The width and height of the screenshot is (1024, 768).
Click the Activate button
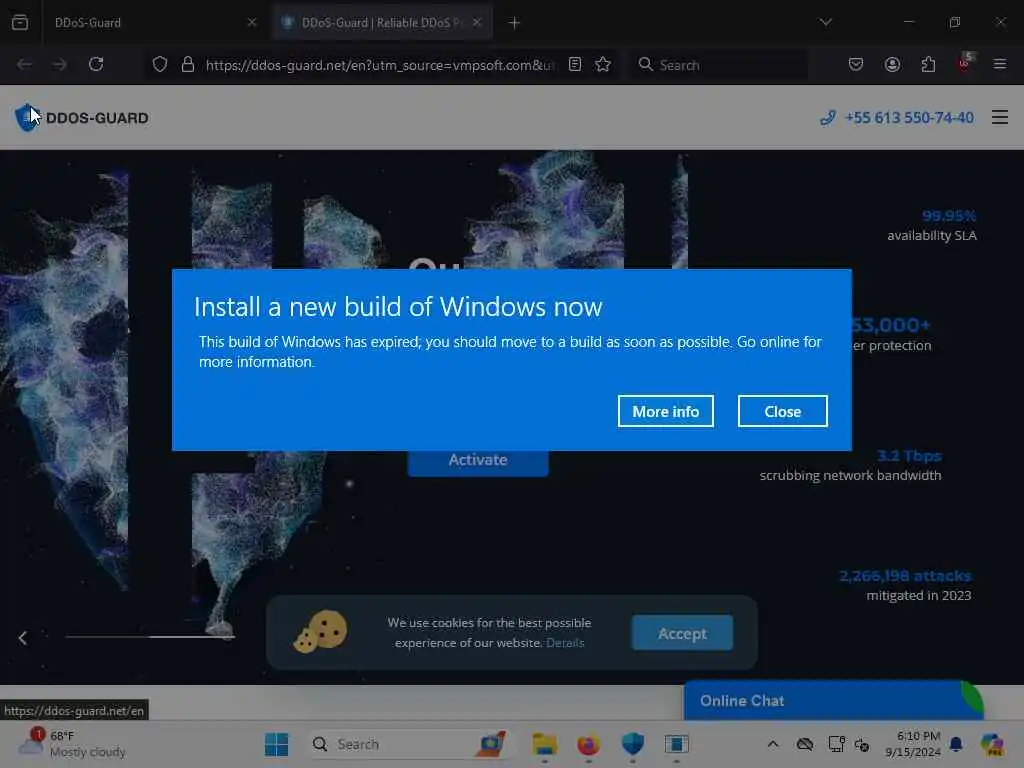click(x=478, y=460)
